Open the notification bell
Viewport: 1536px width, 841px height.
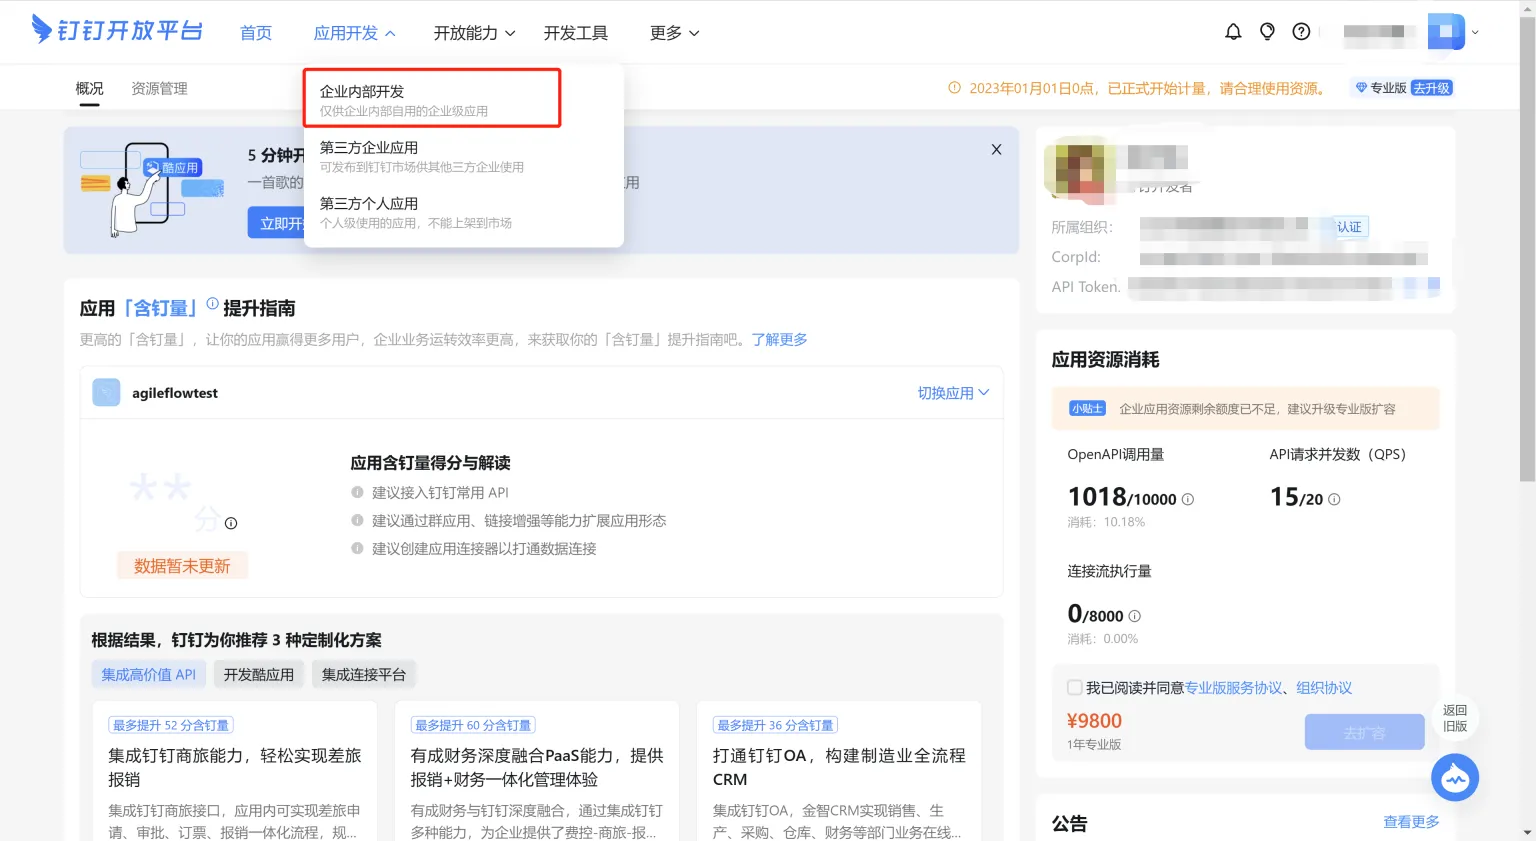(1233, 32)
